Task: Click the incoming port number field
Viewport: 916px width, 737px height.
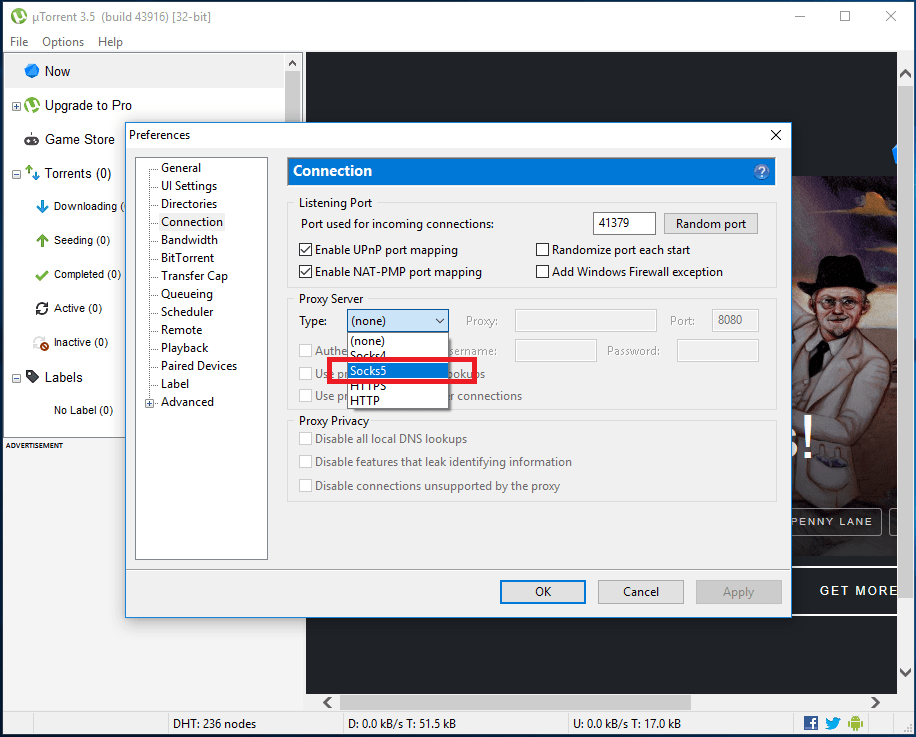Action: point(624,223)
